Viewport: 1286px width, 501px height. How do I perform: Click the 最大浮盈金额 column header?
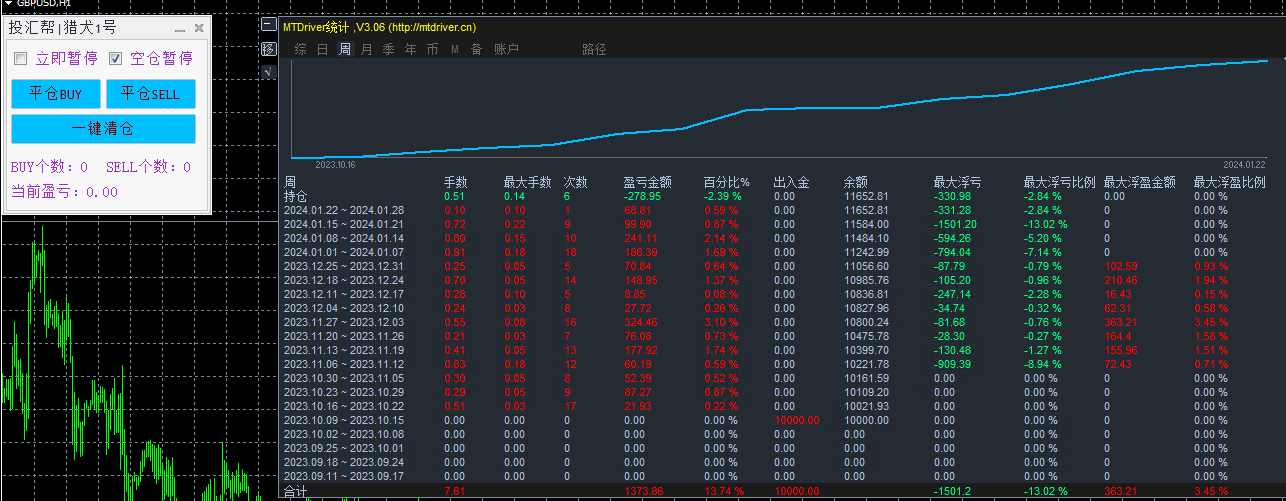pyautogui.click(x=1140, y=183)
